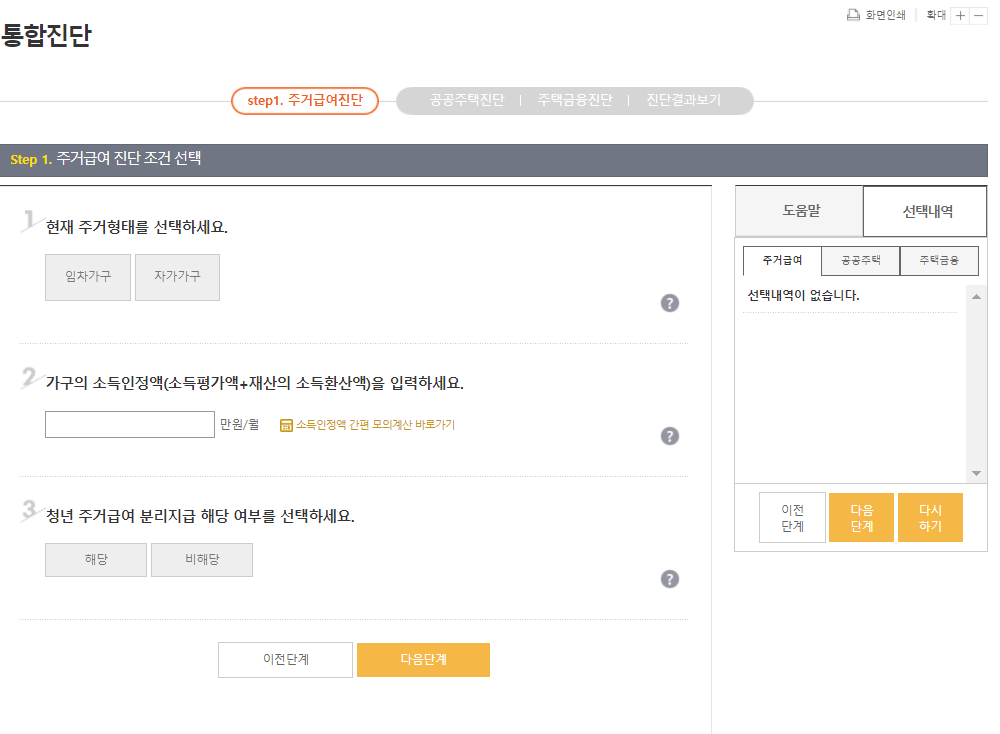Click in the 소득인정액 만원/월 input field
Image resolution: width=1000 pixels, height=734 pixels.
point(129,425)
